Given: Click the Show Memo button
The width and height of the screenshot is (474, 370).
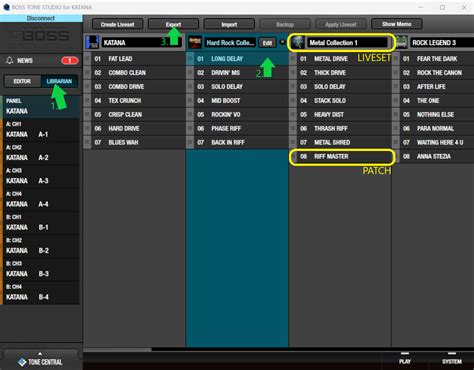Looking at the screenshot, I should 397,24.
